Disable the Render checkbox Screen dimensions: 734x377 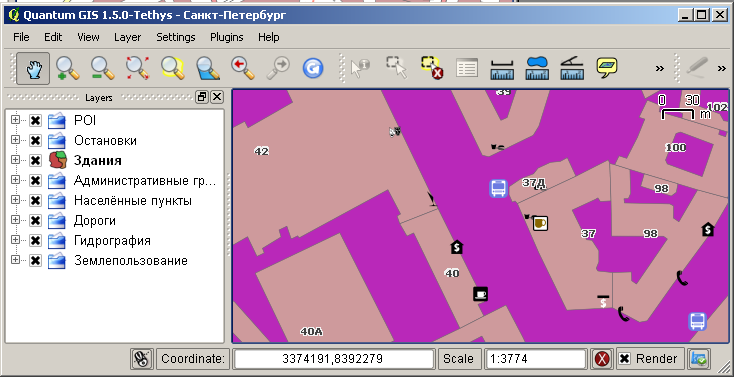click(624, 359)
